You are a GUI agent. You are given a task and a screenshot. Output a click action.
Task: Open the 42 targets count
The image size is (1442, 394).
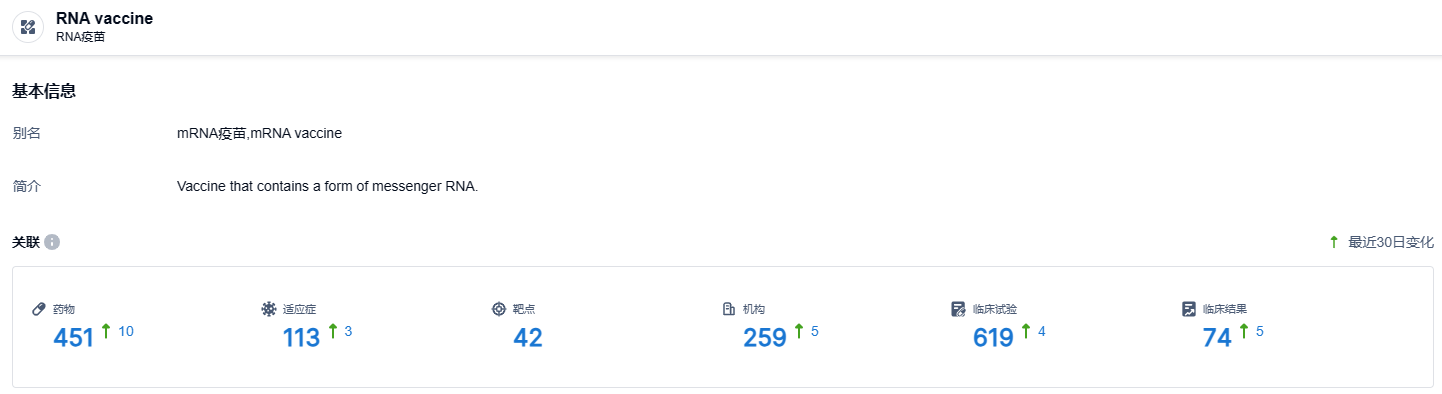(x=528, y=338)
